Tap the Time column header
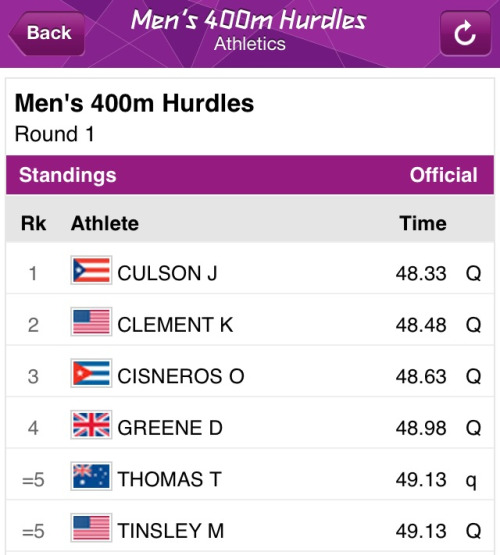The height and width of the screenshot is (555, 500). click(x=423, y=223)
